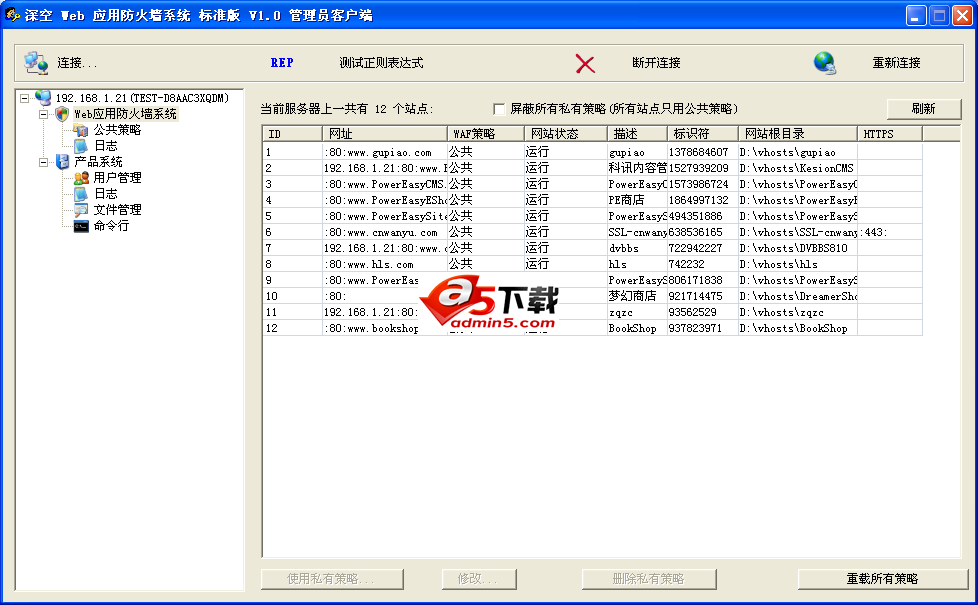This screenshot has width=978, height=605.
Task: Click the log icon under 产品系统
Action: point(80,194)
